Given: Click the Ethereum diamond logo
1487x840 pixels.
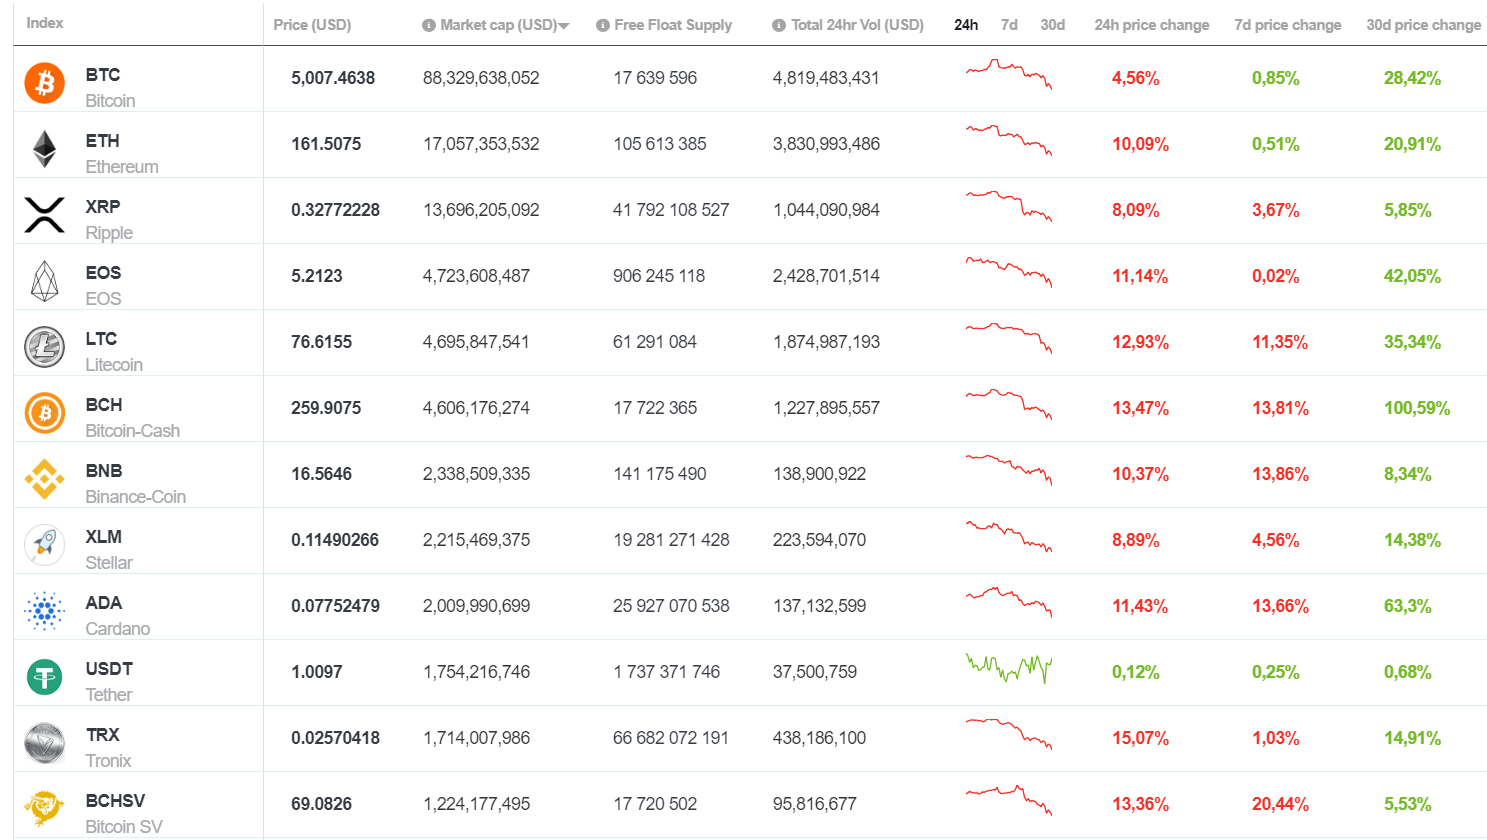Looking at the screenshot, I should 45,149.
